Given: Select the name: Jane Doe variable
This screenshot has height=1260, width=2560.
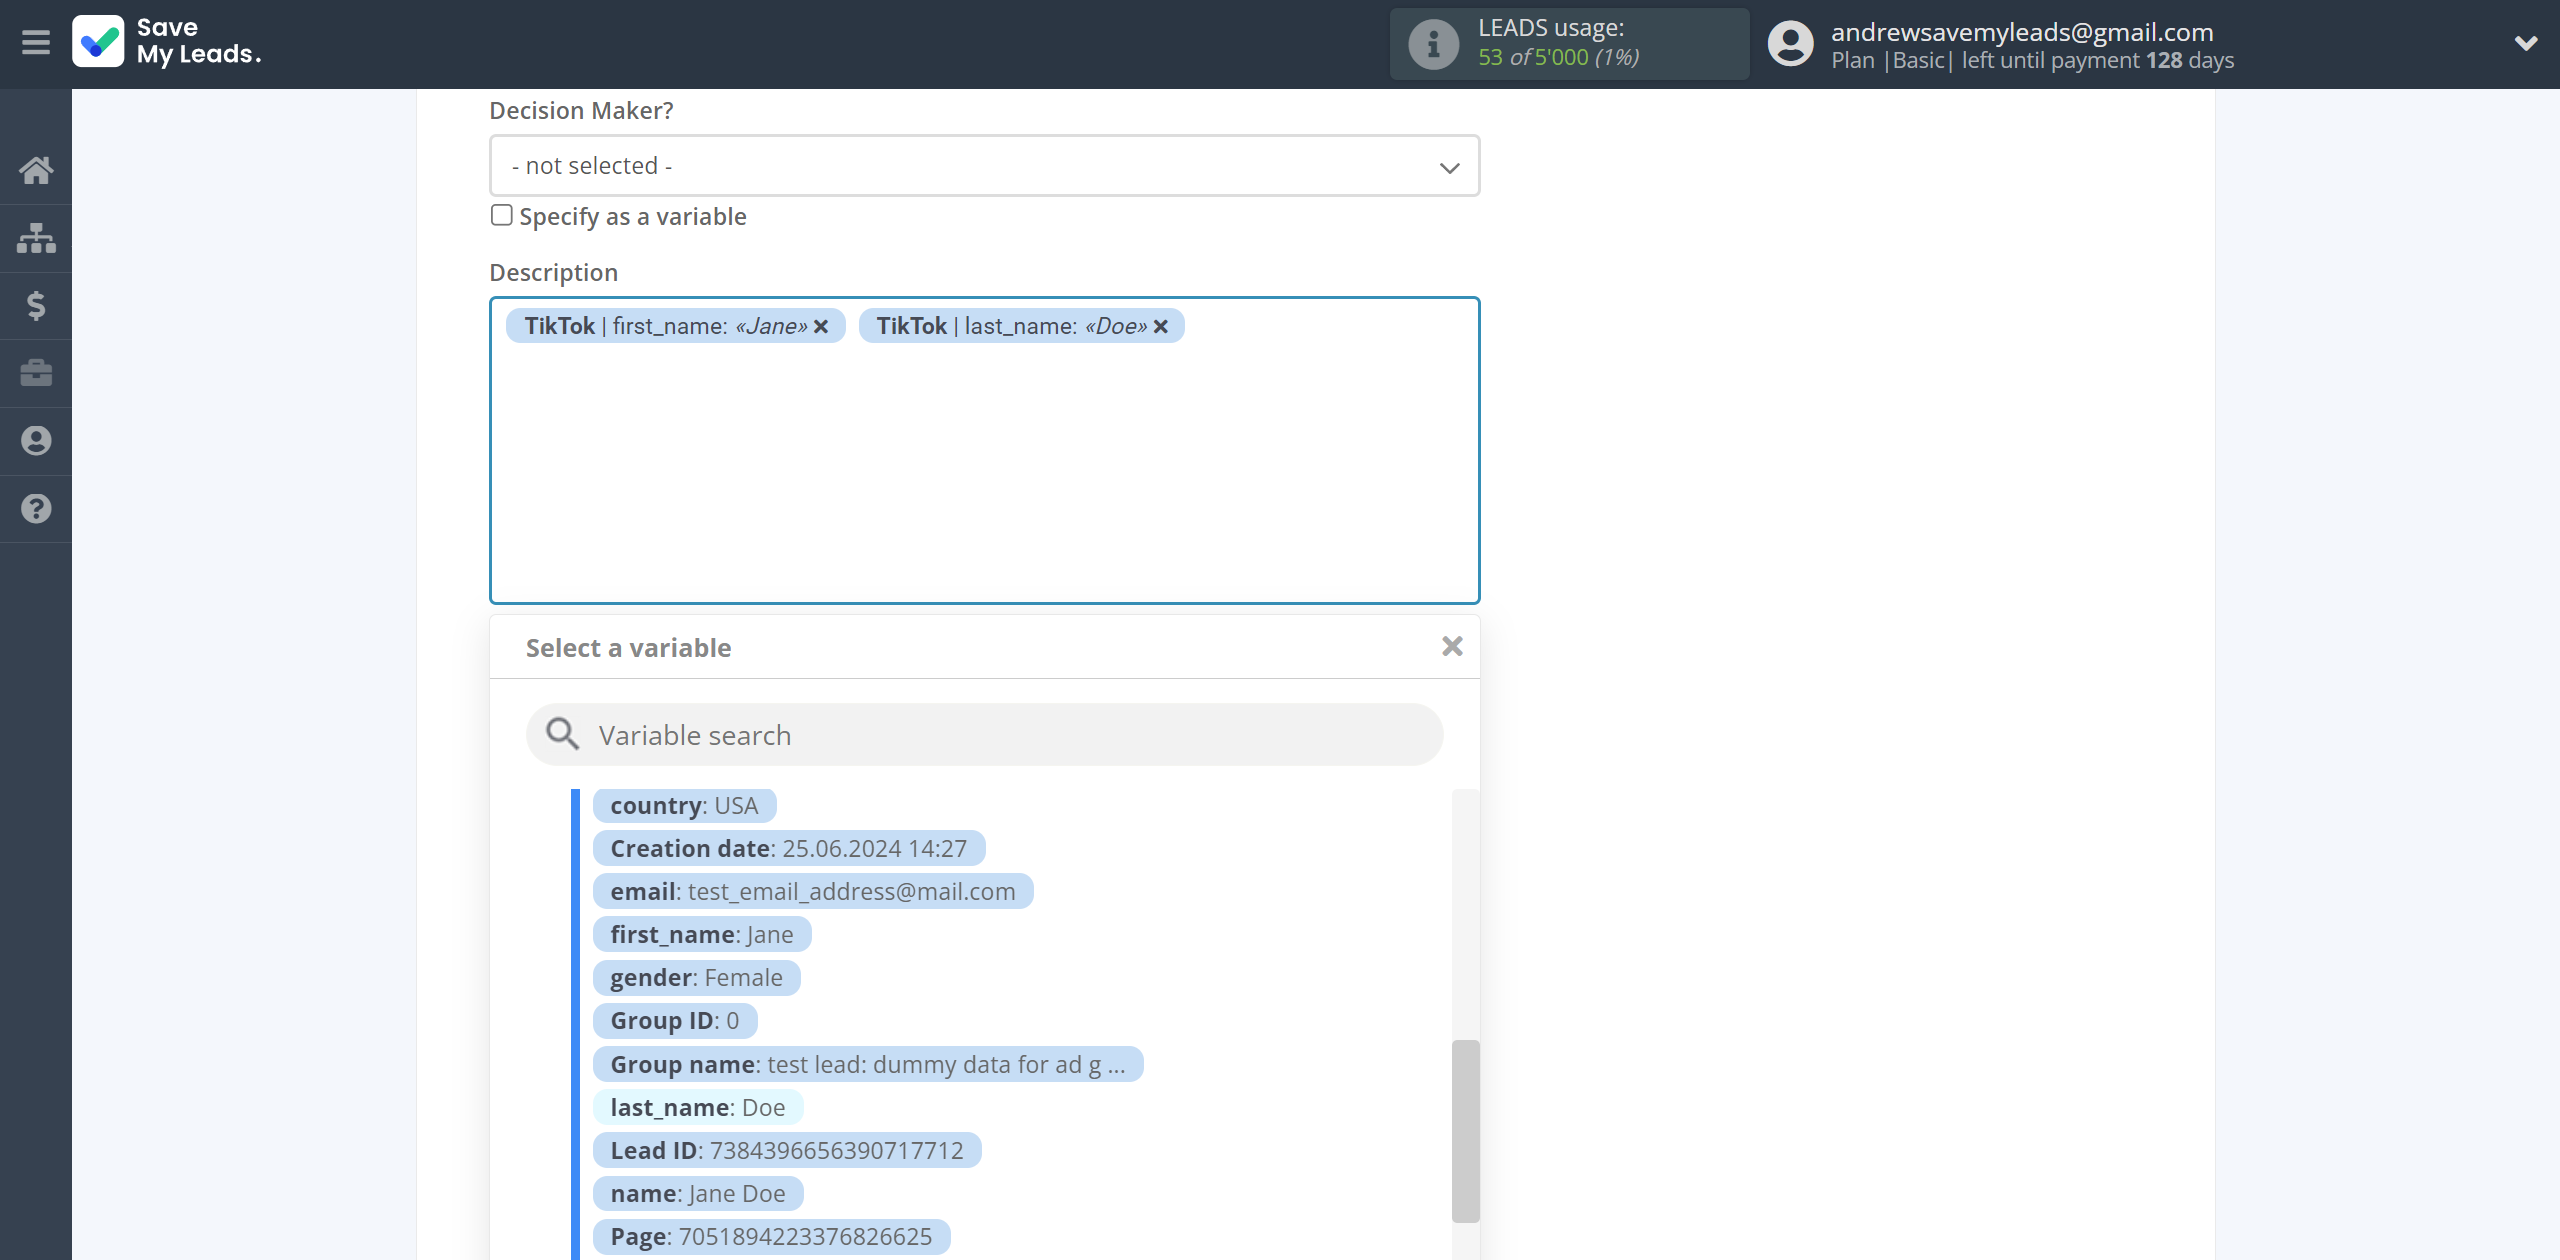Looking at the screenshot, I should tap(698, 1194).
